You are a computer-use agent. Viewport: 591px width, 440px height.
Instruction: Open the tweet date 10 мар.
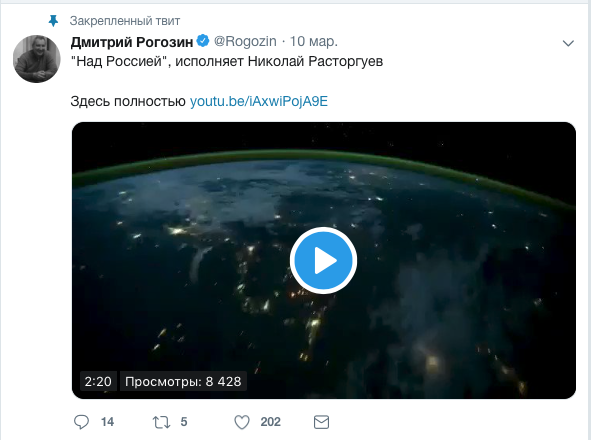[313, 41]
